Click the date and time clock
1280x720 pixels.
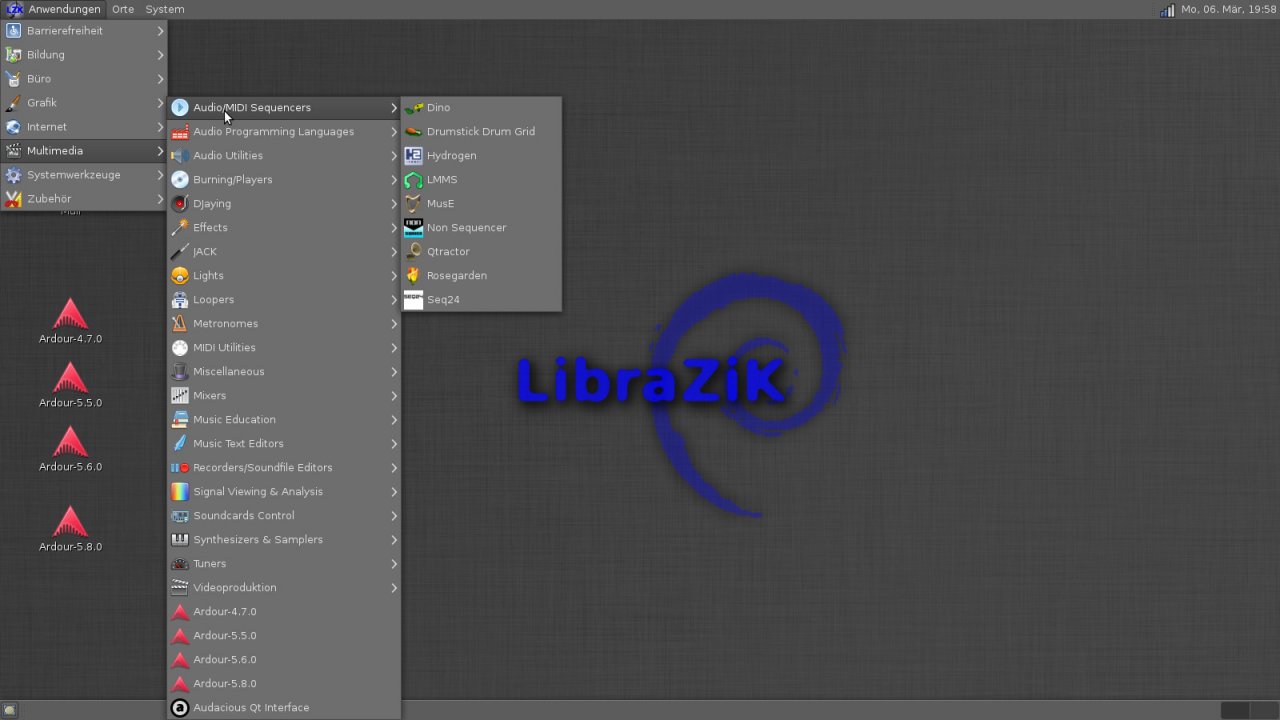click(1228, 9)
